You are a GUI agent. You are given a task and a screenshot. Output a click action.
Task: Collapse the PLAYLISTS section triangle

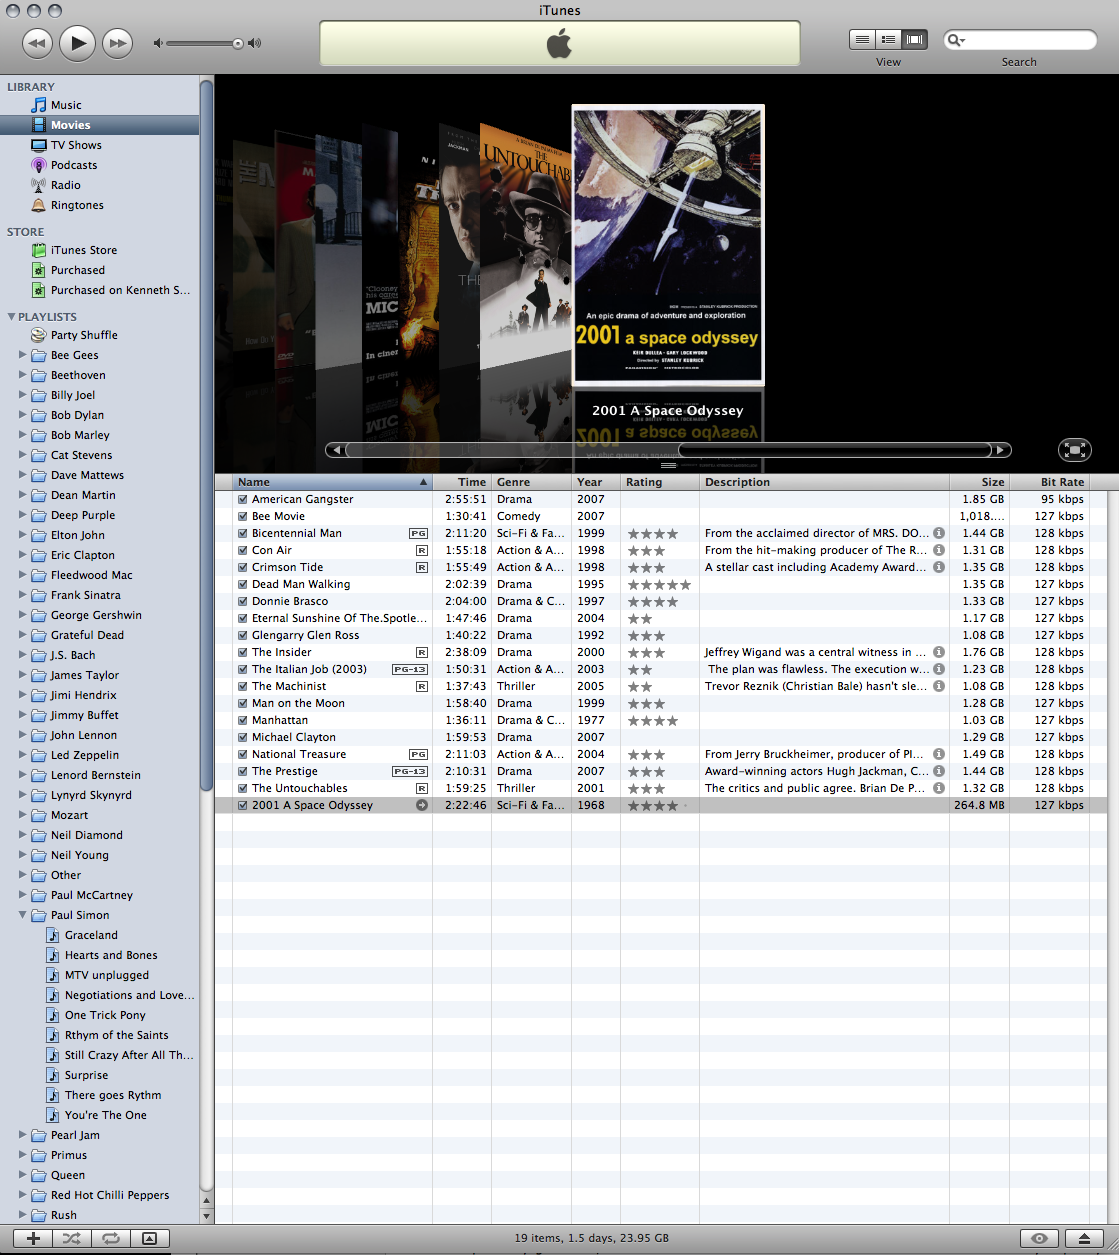tap(11, 317)
